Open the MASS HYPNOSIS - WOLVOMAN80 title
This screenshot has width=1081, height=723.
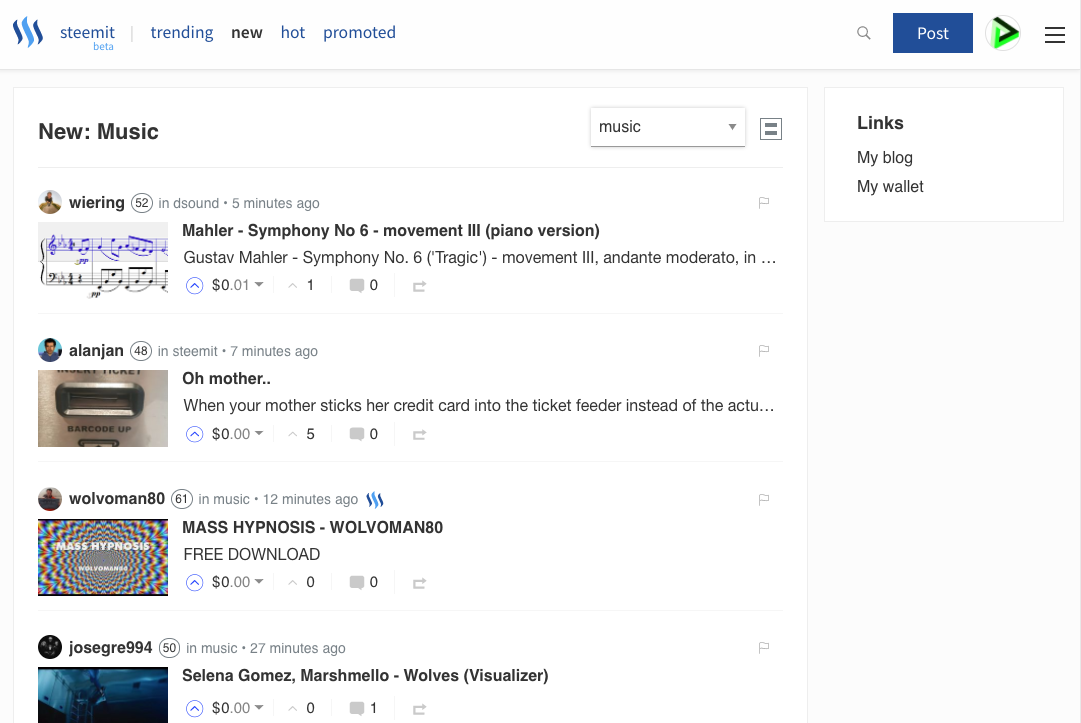(312, 527)
